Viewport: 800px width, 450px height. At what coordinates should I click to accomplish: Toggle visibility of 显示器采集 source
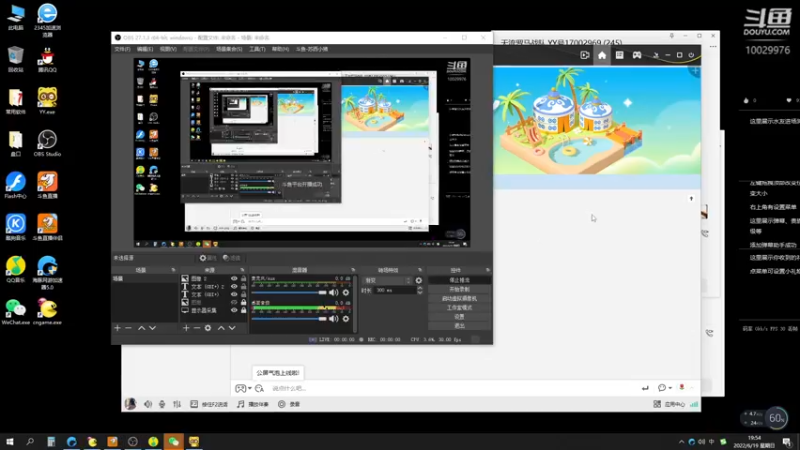point(234,310)
